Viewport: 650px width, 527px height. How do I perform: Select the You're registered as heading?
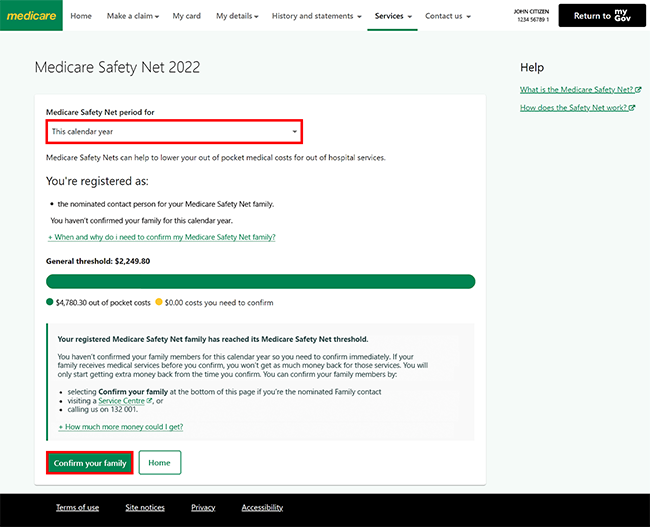[97, 181]
